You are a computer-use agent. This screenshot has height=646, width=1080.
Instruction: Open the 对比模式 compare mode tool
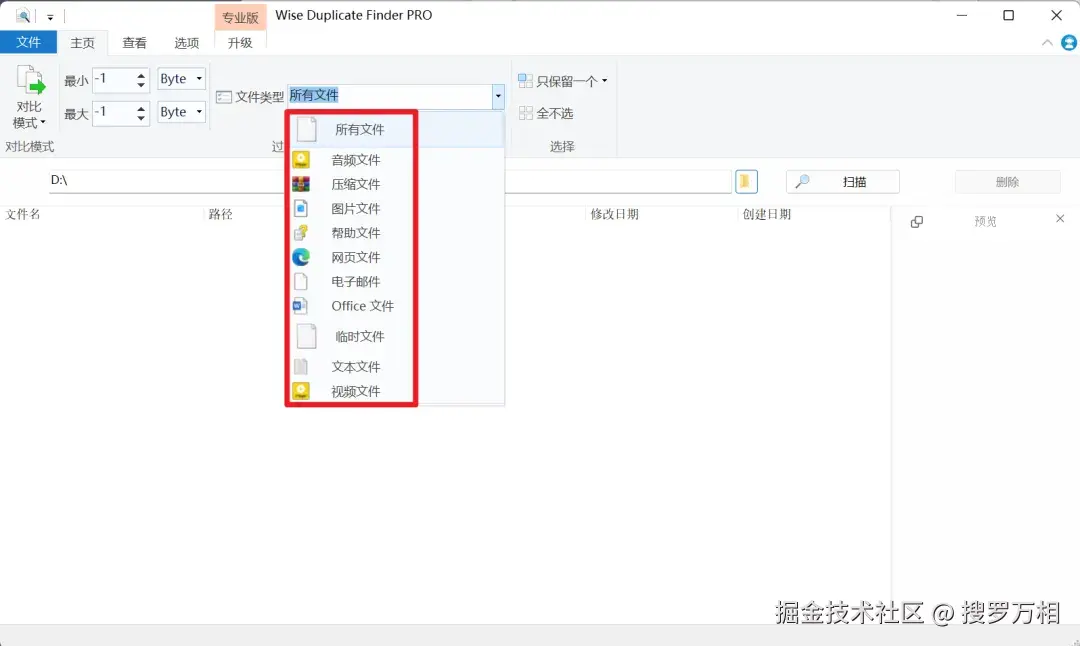tap(29, 97)
